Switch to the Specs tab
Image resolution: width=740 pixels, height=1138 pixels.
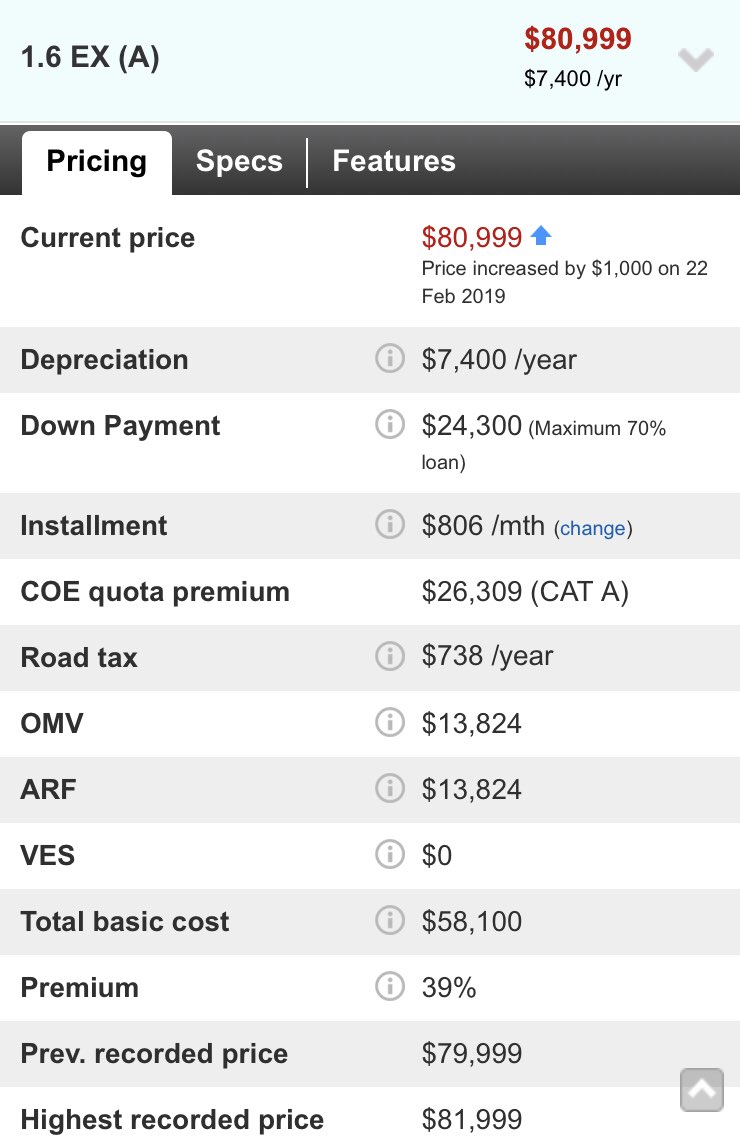239,162
